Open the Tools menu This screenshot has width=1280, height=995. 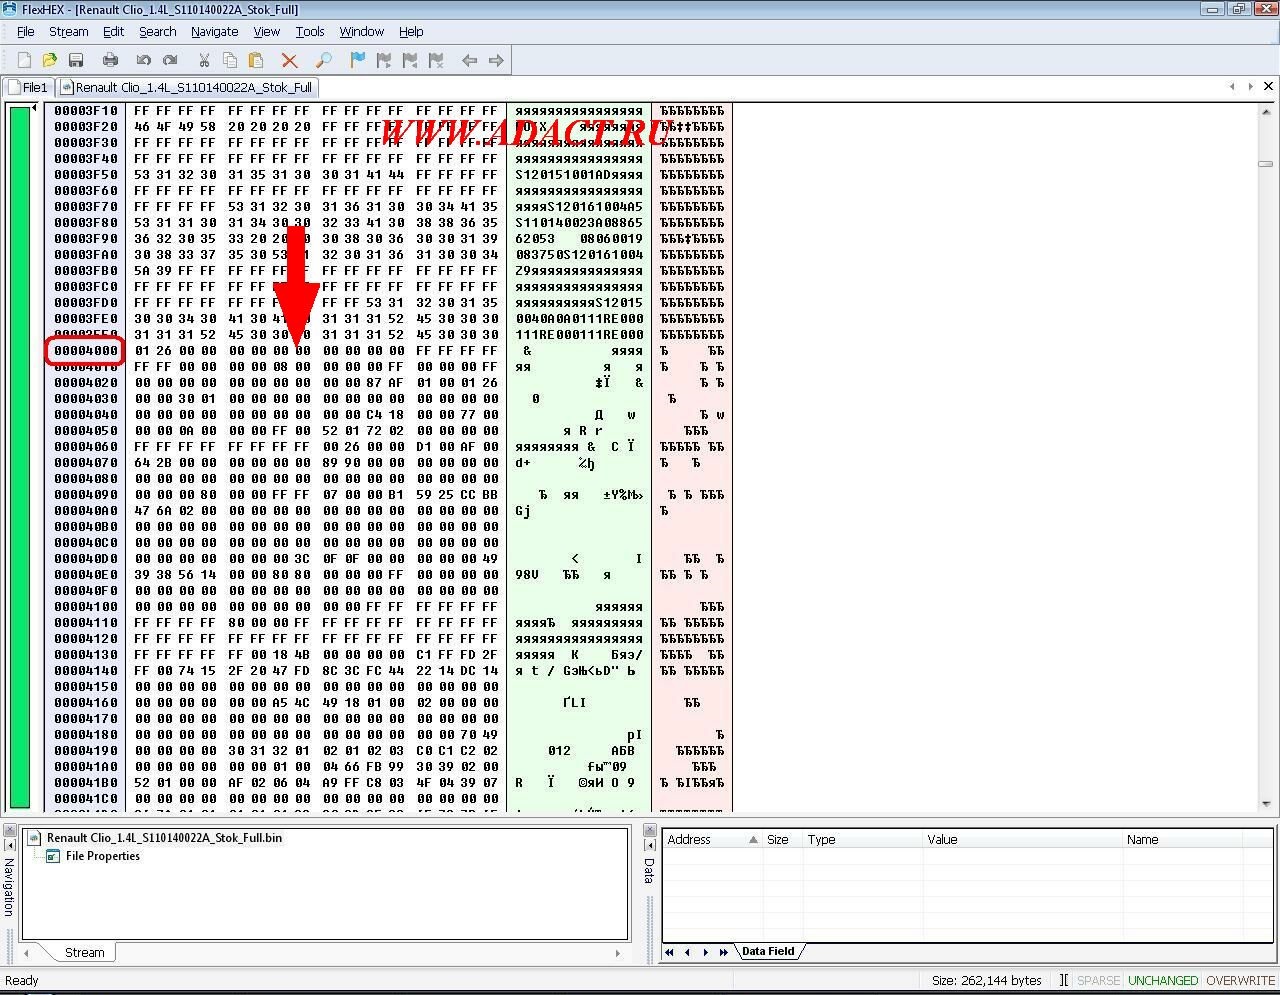(310, 32)
